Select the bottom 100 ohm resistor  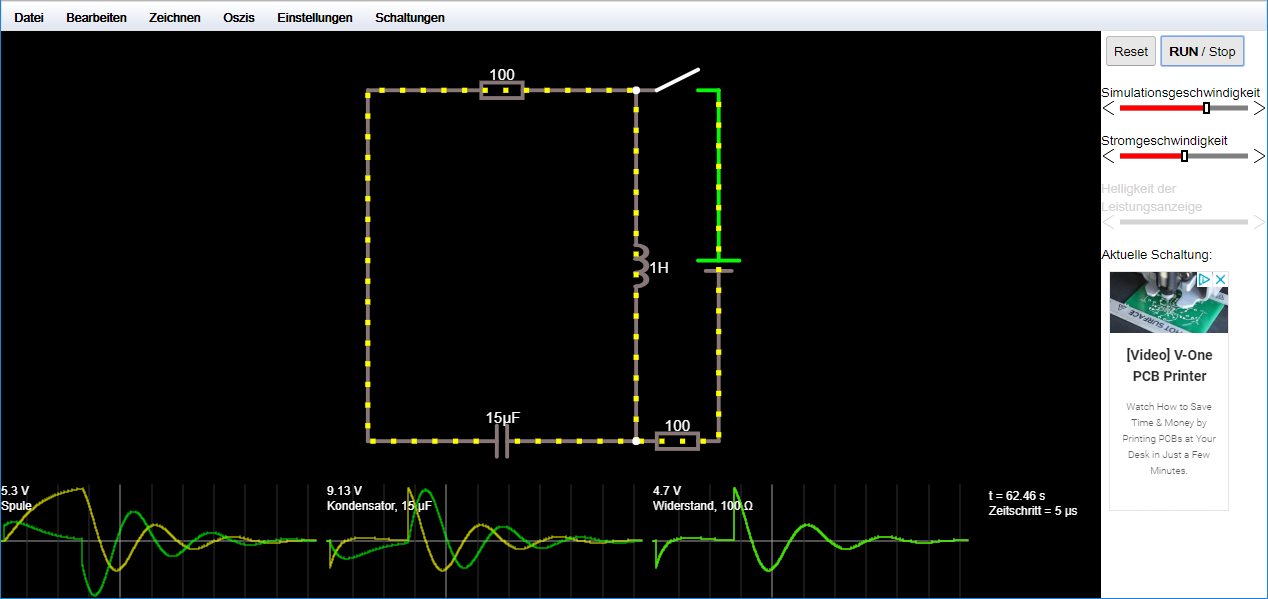(x=677, y=440)
